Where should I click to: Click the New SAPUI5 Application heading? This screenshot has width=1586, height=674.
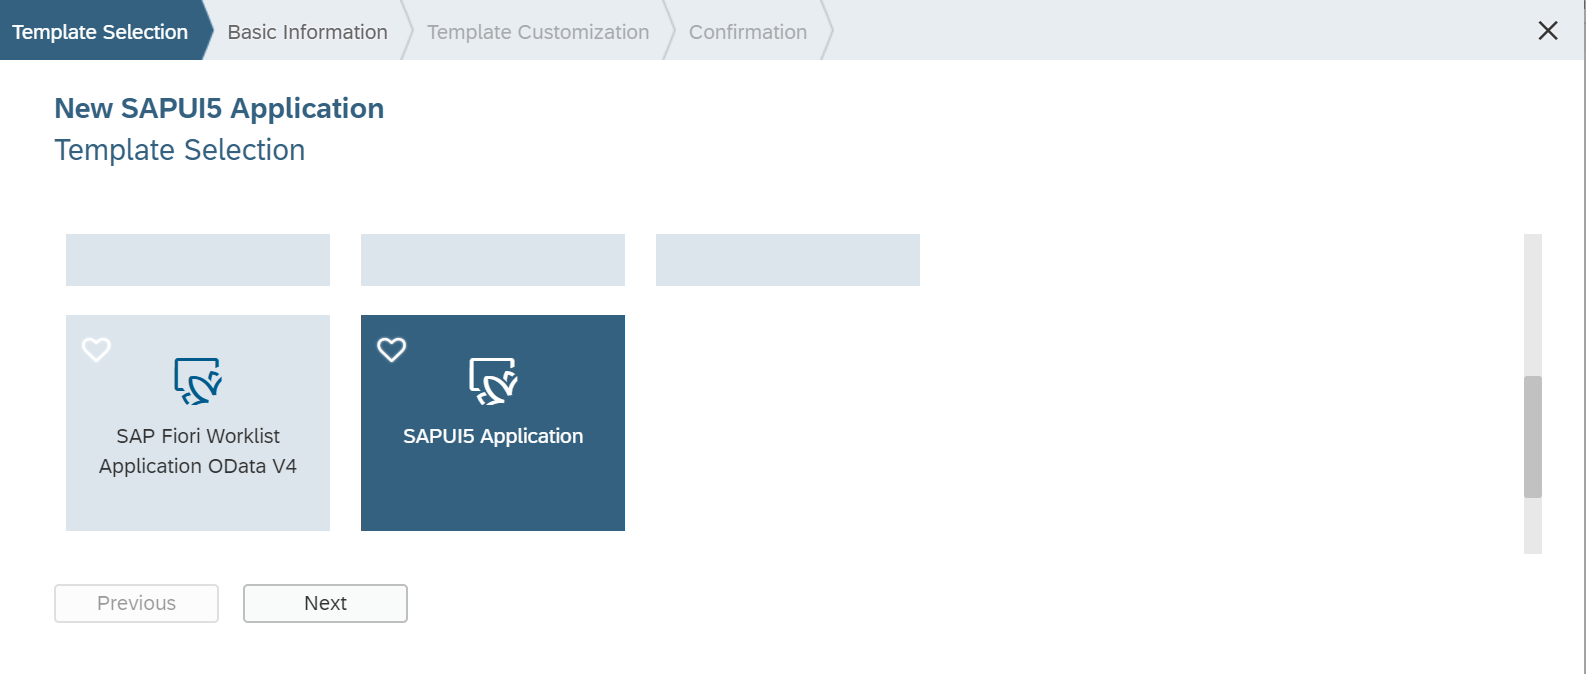point(219,108)
